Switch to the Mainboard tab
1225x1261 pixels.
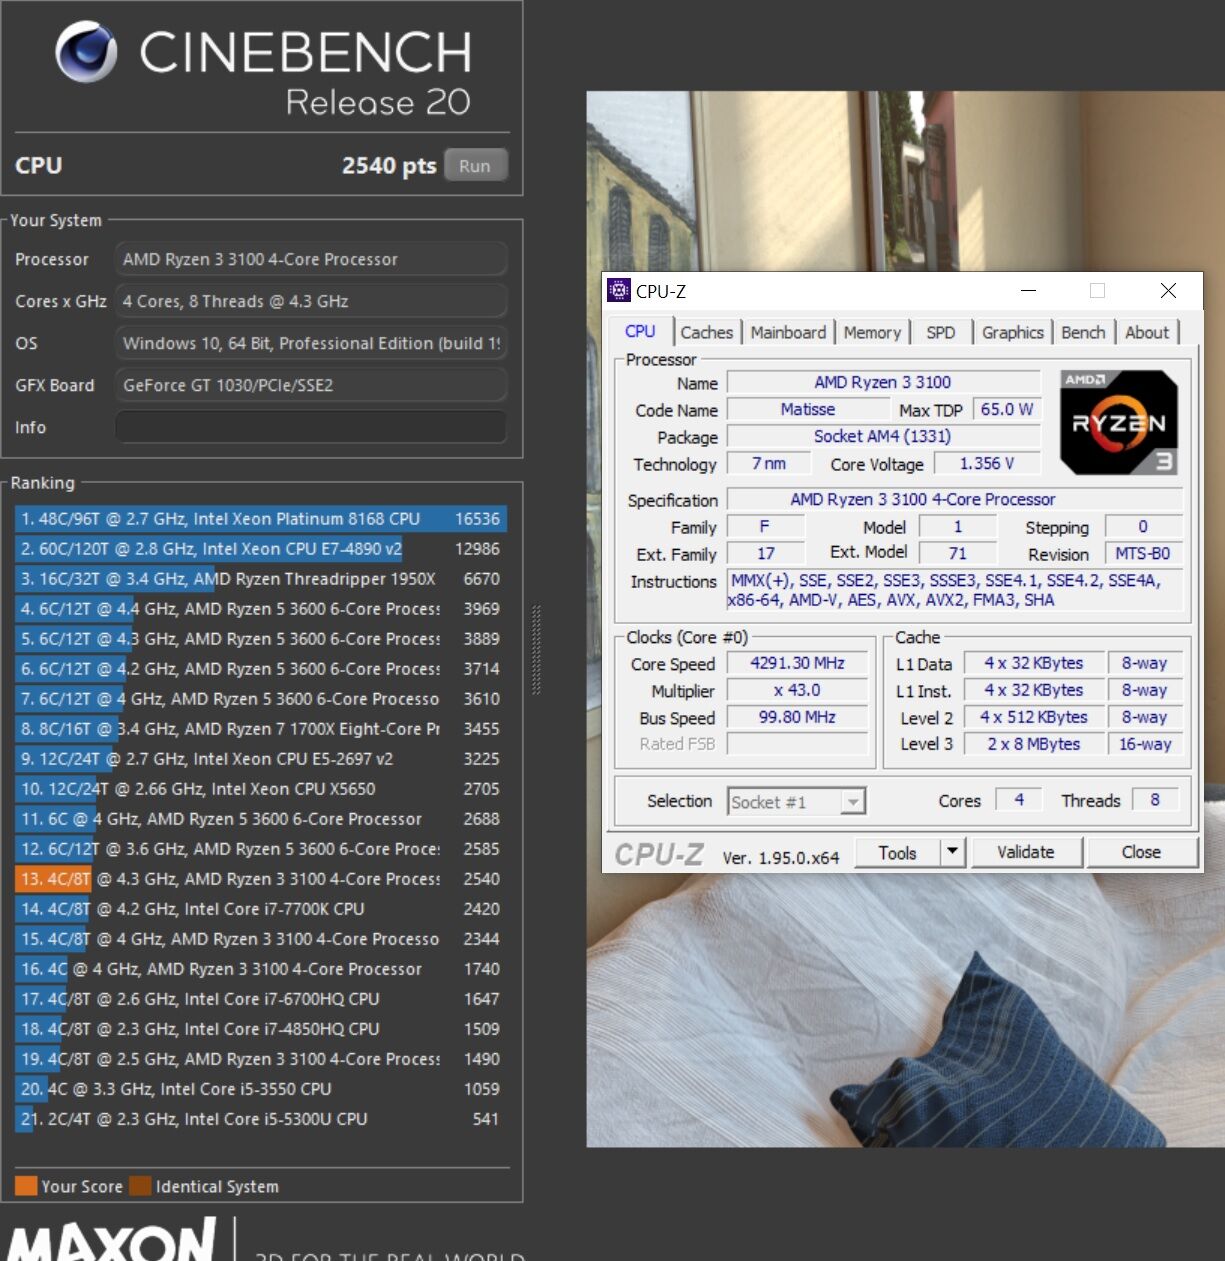[x=788, y=333]
